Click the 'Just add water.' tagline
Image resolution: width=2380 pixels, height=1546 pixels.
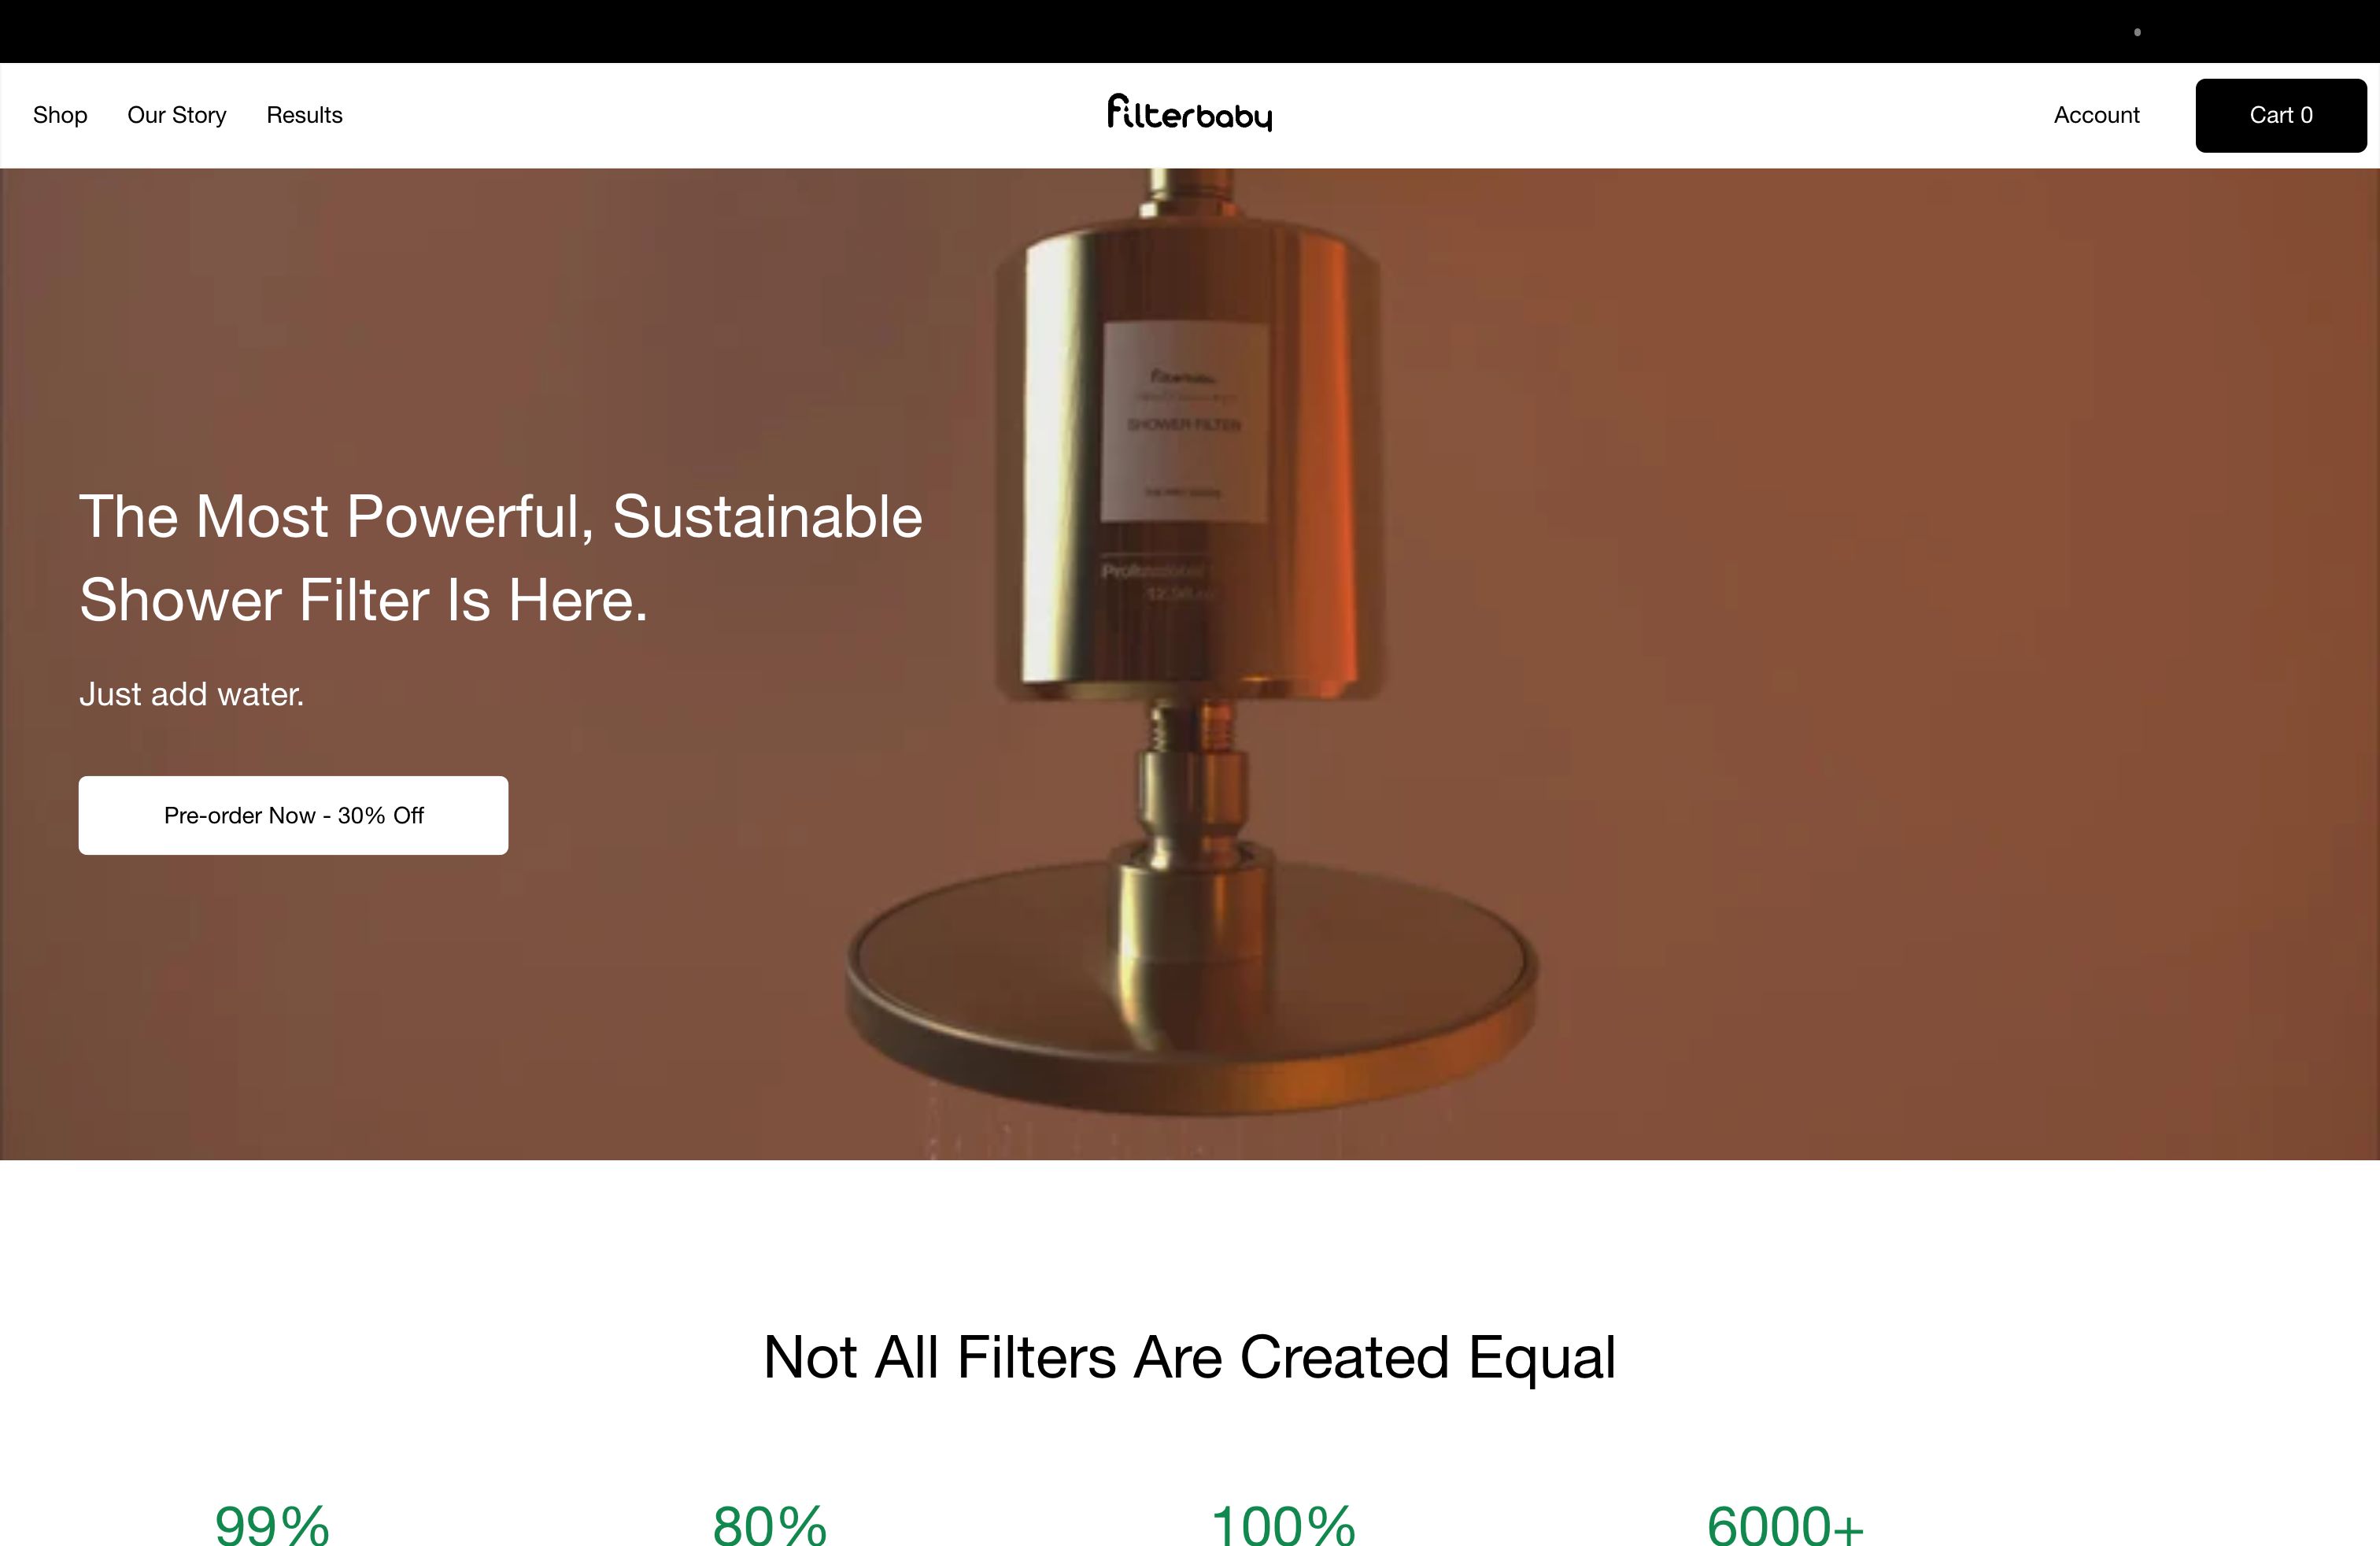point(191,694)
